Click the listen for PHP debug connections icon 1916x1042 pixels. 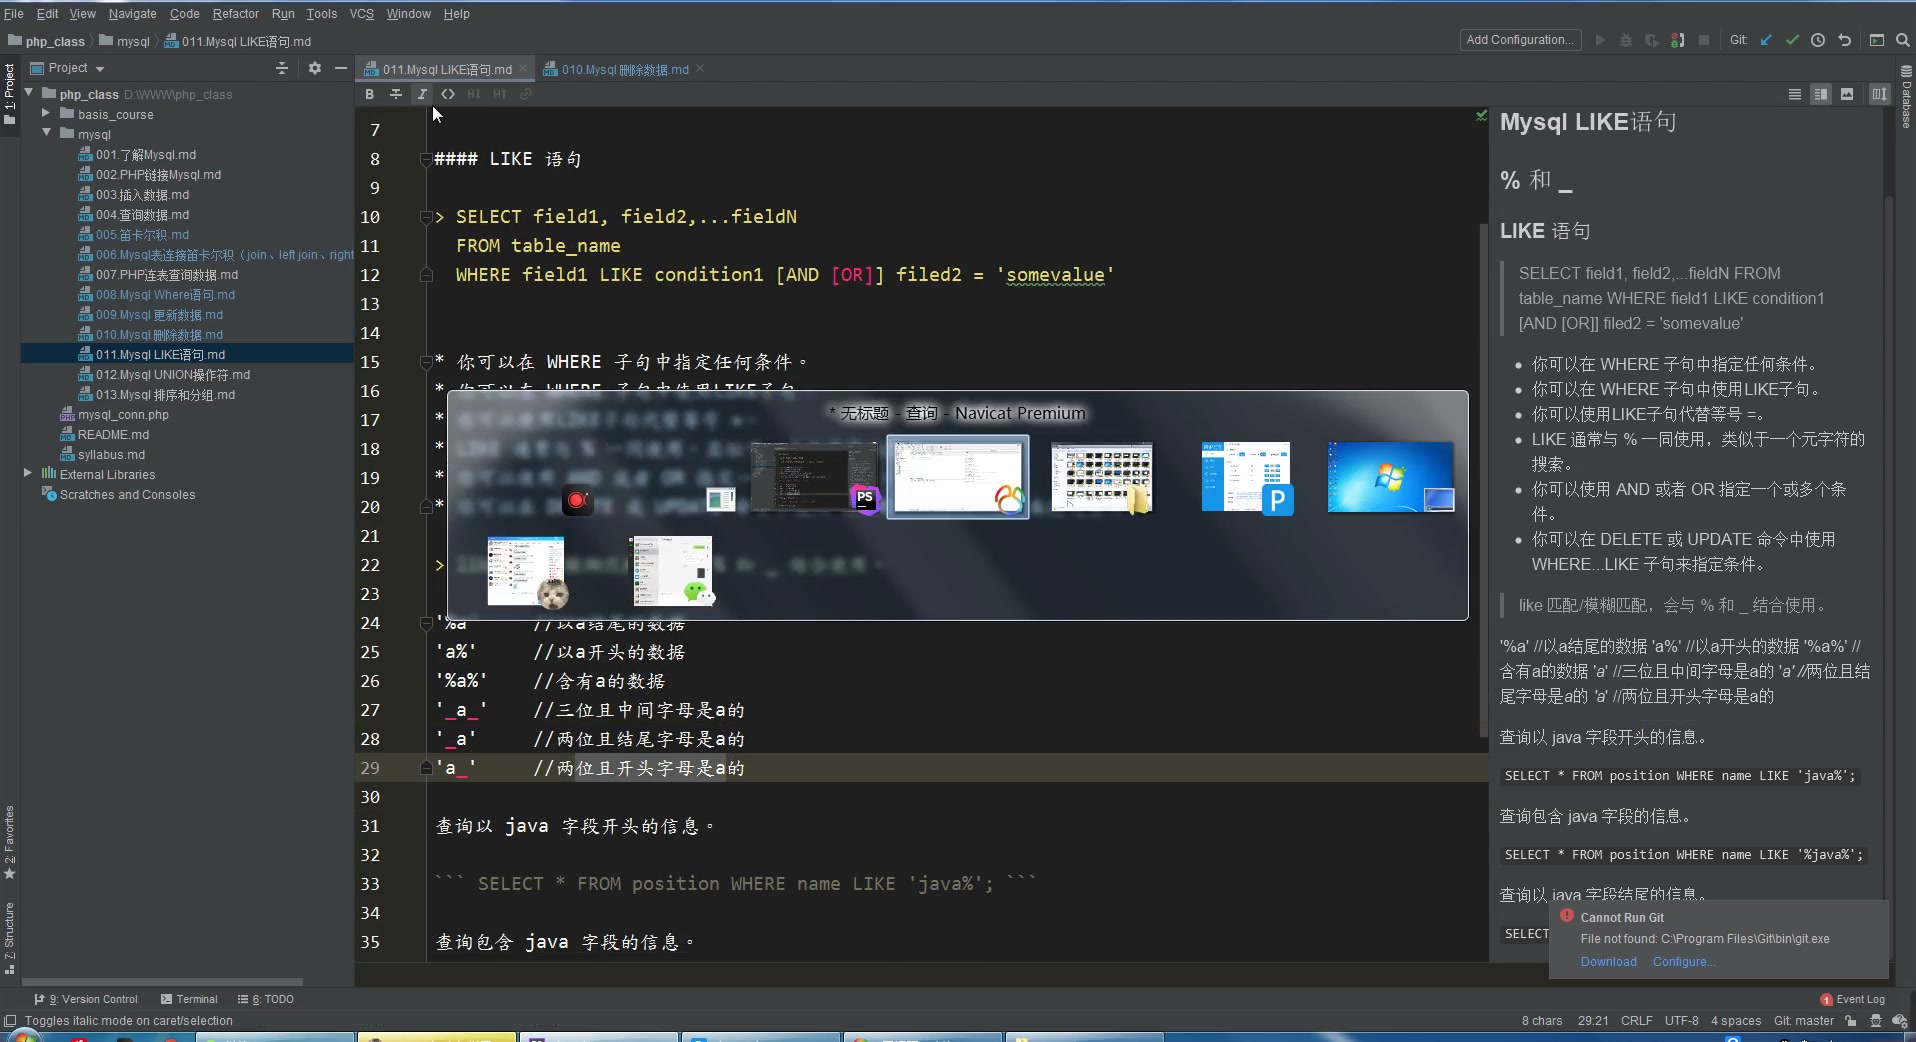tap(1678, 40)
